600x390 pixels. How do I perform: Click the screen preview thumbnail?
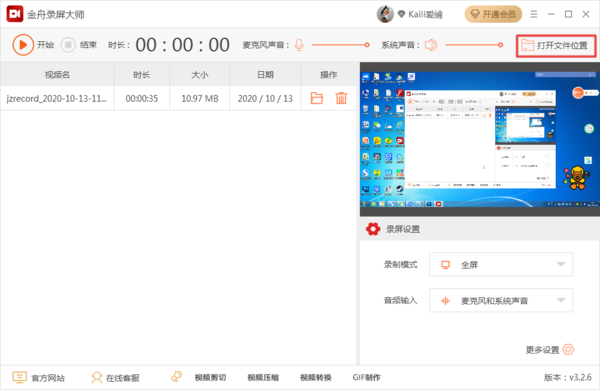(x=480, y=140)
